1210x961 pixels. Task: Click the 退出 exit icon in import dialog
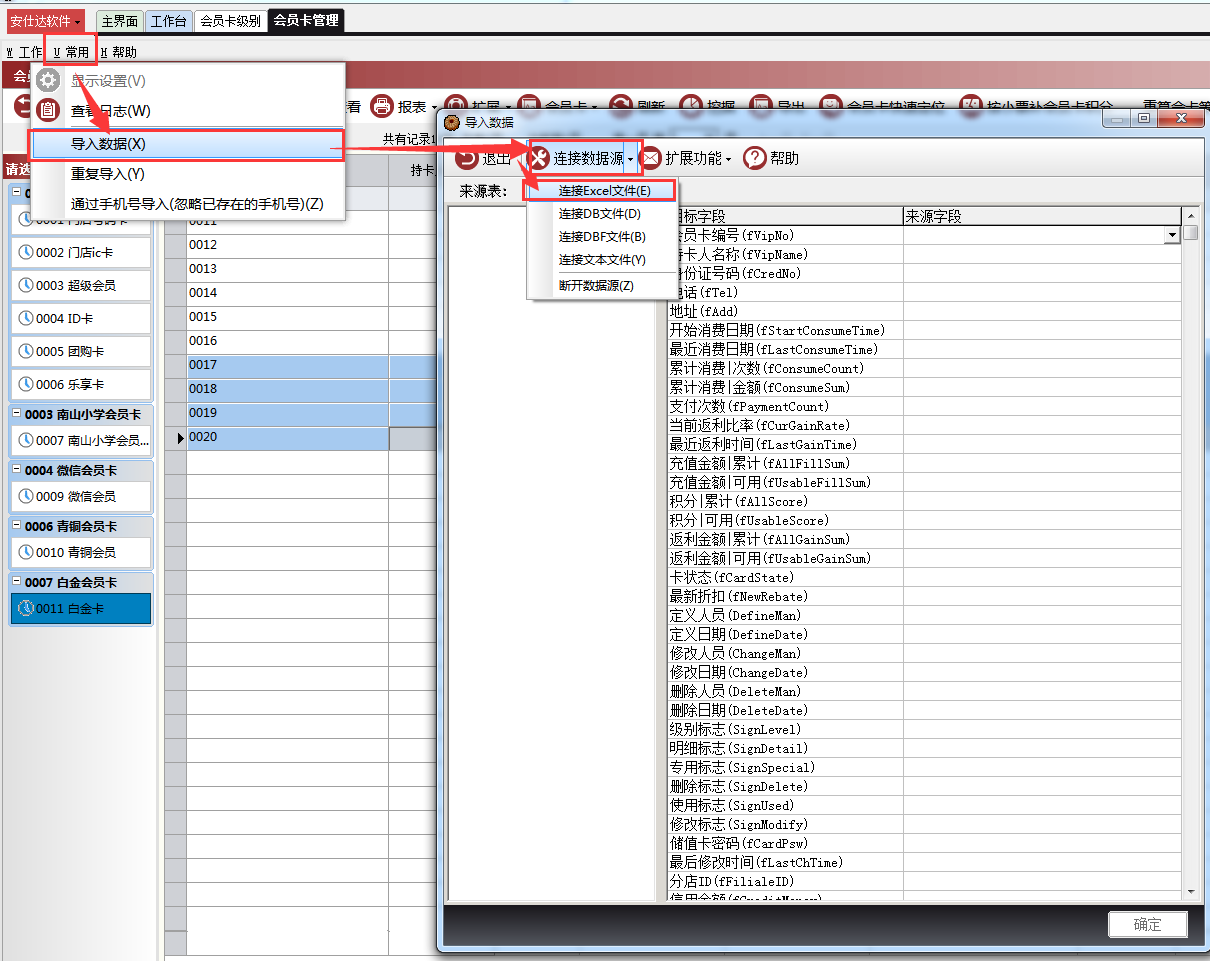[x=467, y=158]
